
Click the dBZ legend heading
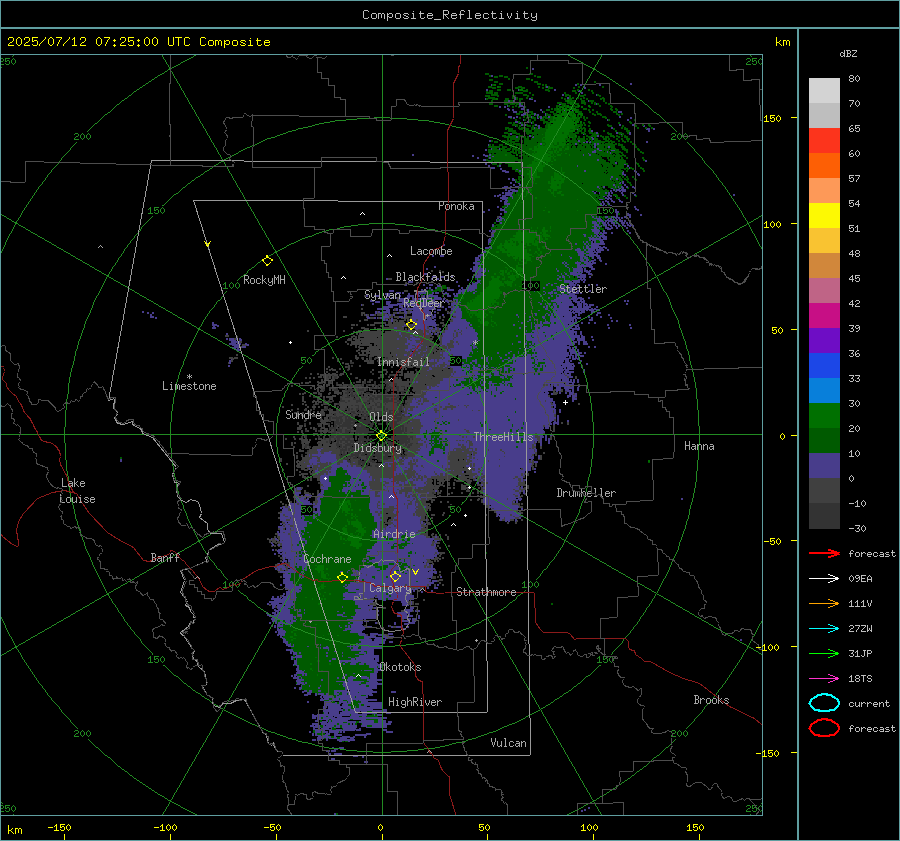(x=848, y=53)
